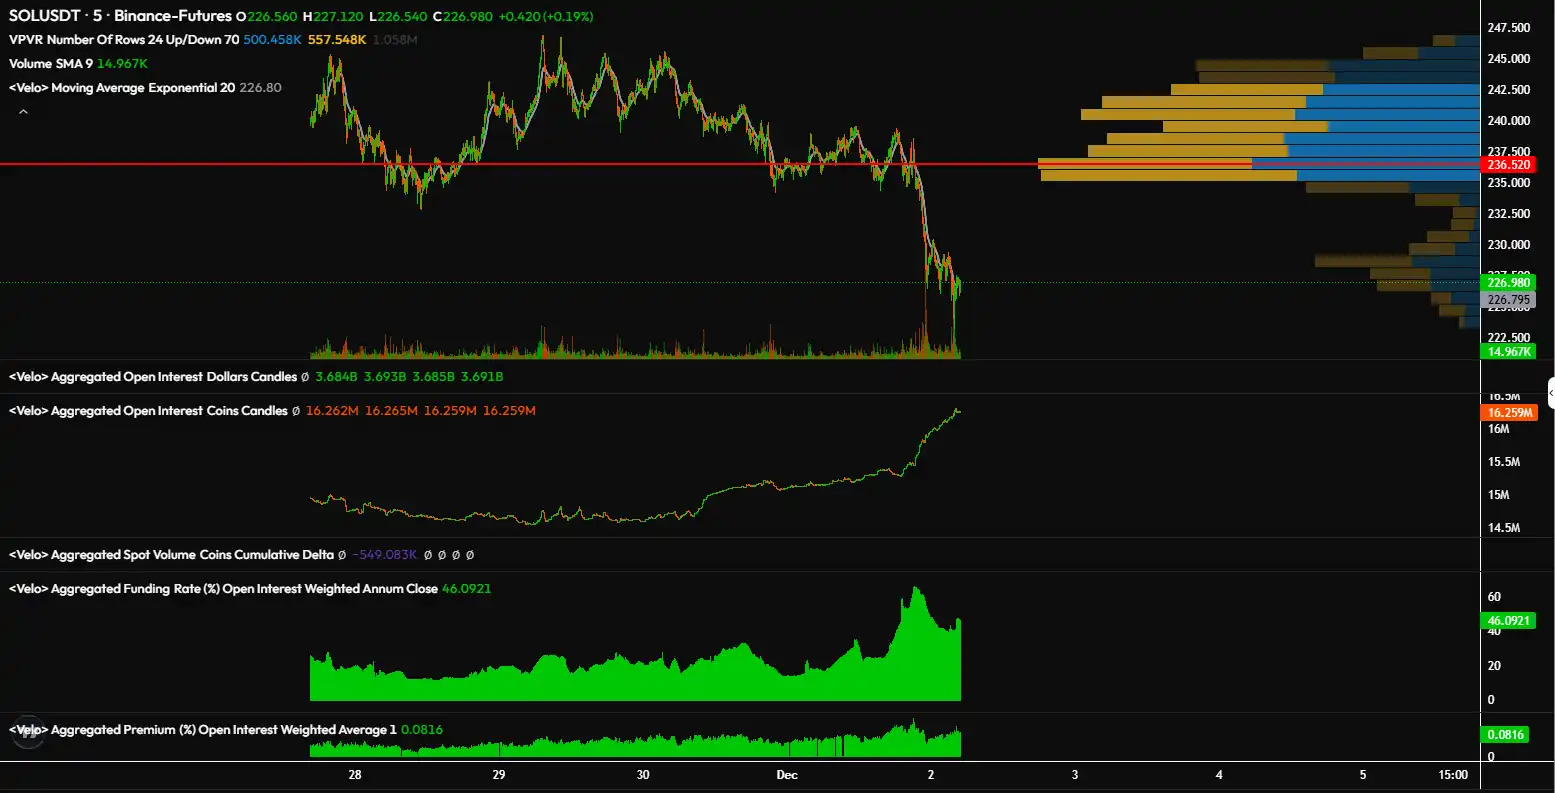1555x793 pixels.
Task: Click the green 226.980 last price label
Action: [x=1505, y=282]
